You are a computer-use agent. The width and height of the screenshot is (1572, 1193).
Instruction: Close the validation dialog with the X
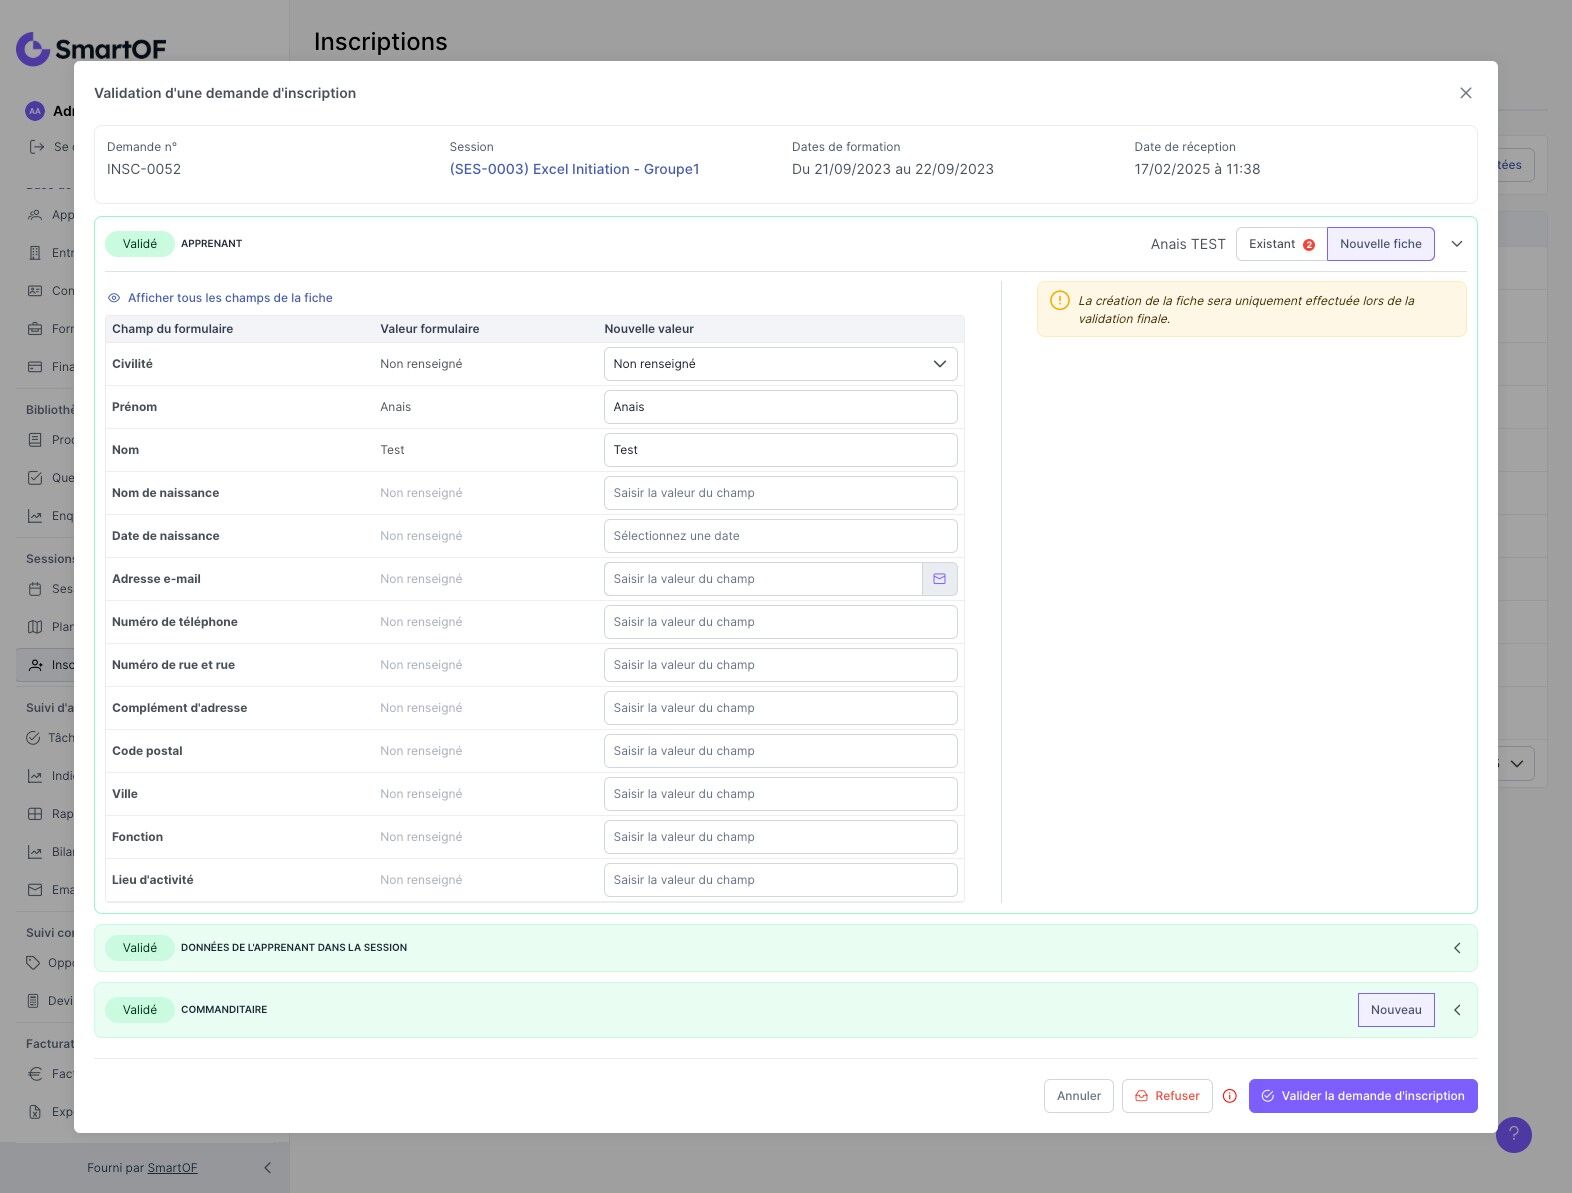1466,93
